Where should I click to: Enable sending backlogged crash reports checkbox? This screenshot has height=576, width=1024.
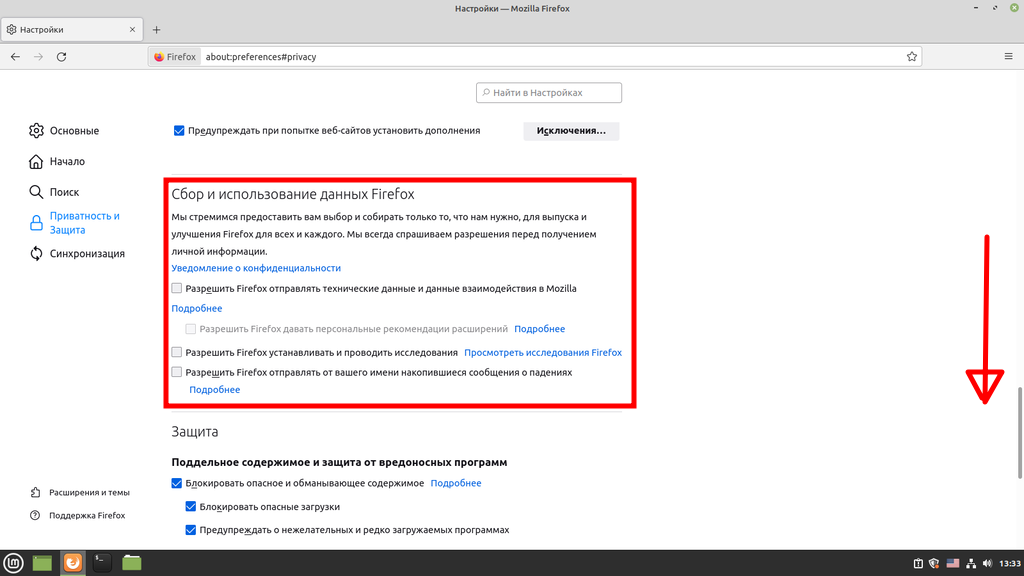point(177,372)
